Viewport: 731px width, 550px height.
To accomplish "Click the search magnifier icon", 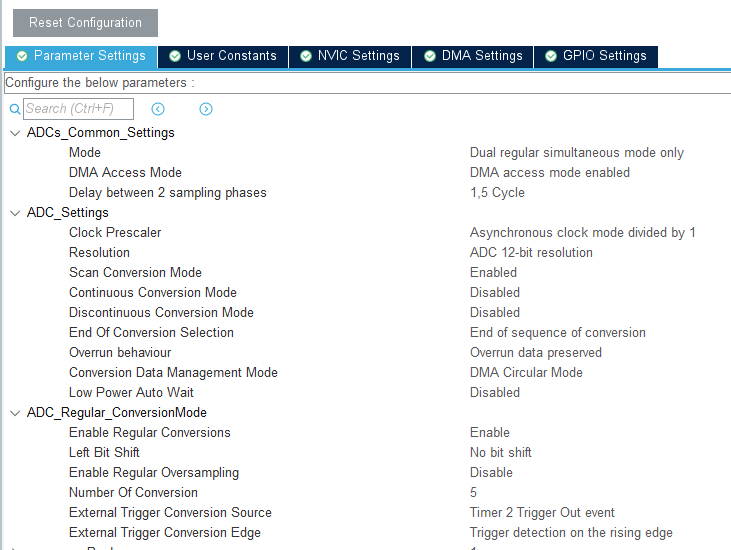I will (x=15, y=109).
